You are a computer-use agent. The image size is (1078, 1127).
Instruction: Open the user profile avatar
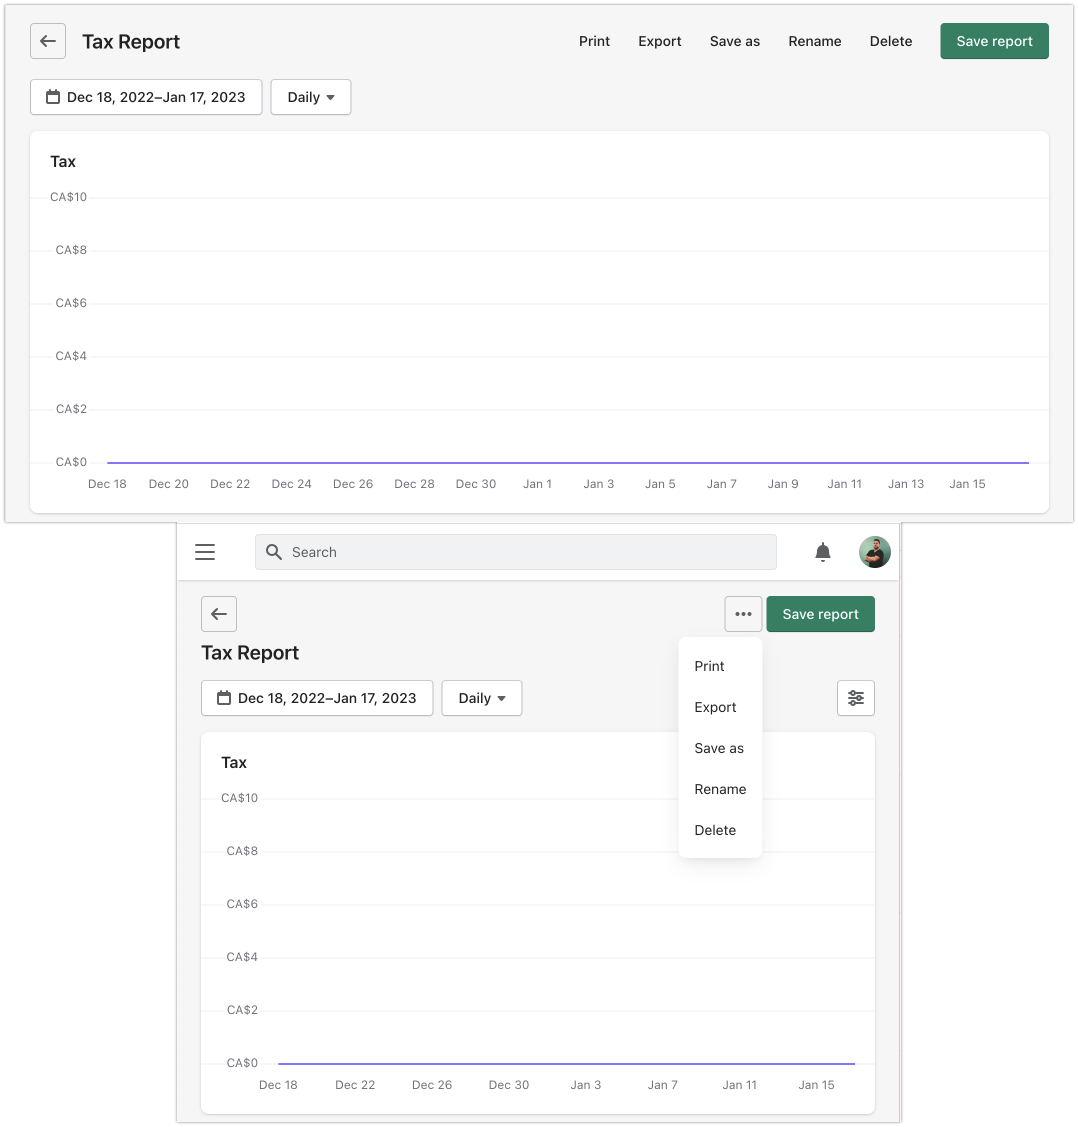coord(875,552)
